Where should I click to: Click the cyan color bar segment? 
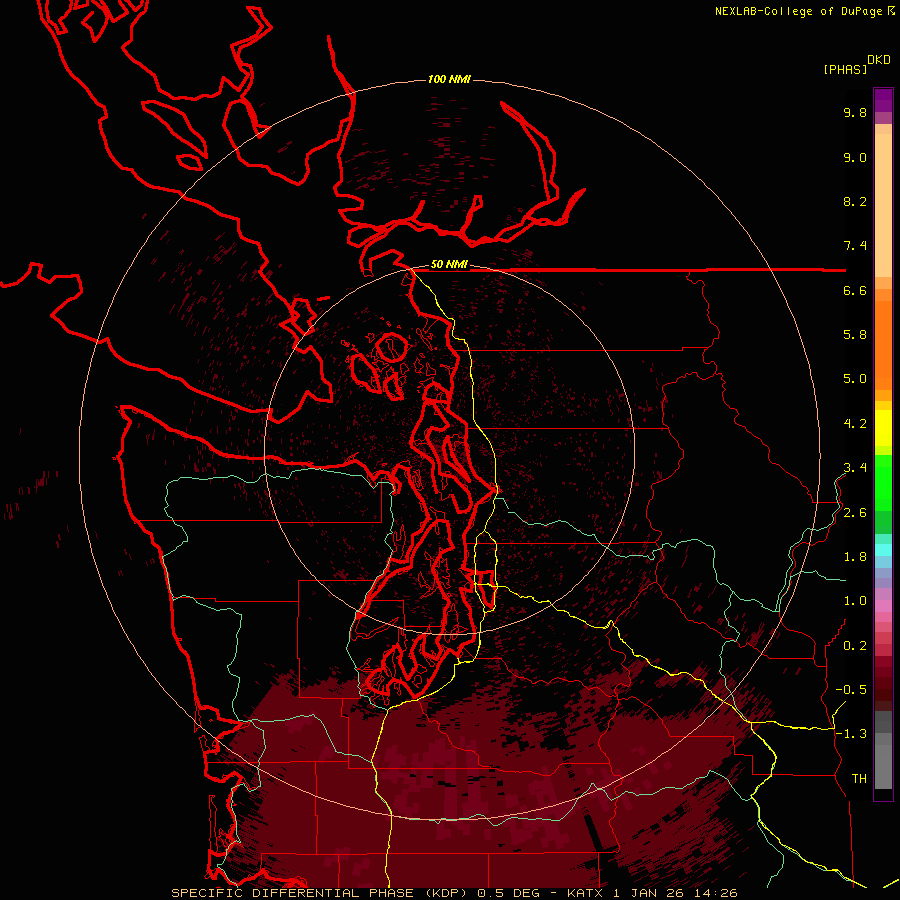pos(883,550)
